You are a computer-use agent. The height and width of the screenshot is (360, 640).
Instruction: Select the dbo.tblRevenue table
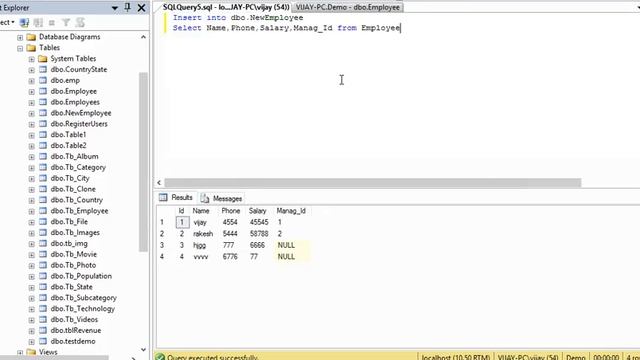point(76,330)
